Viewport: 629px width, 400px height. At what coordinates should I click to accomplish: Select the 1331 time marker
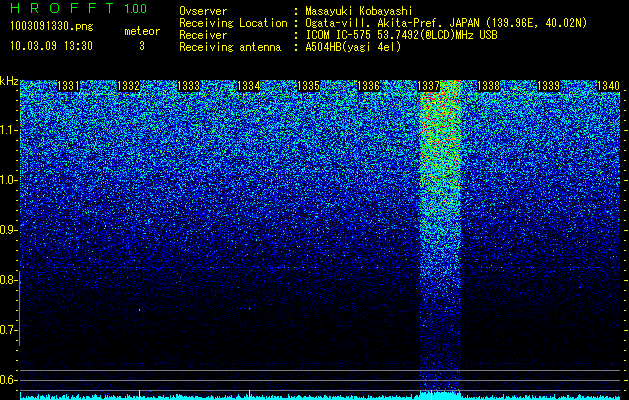(x=69, y=86)
